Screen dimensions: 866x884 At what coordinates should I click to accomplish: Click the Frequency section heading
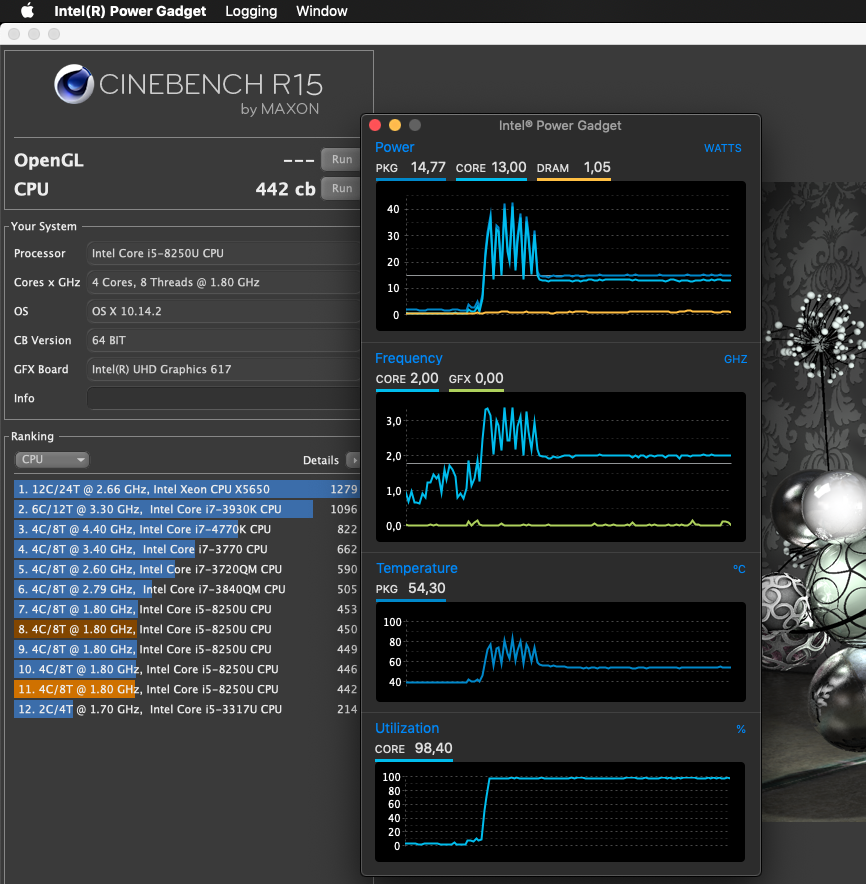pyautogui.click(x=409, y=358)
